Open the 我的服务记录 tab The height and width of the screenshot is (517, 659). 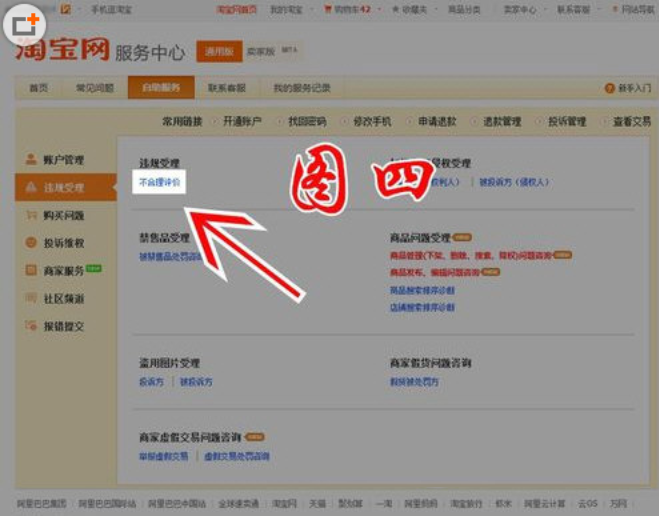pos(302,88)
